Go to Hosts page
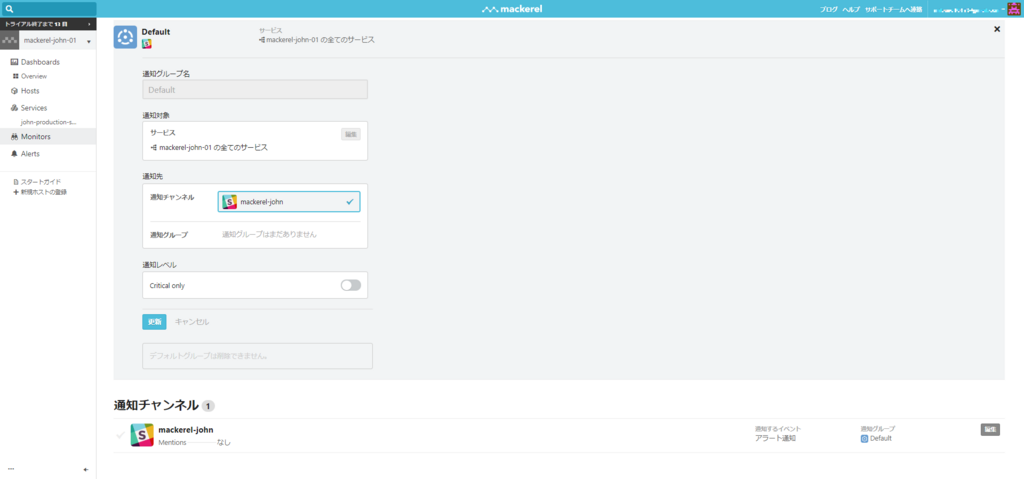The width and height of the screenshot is (1024, 479). click(x=30, y=91)
